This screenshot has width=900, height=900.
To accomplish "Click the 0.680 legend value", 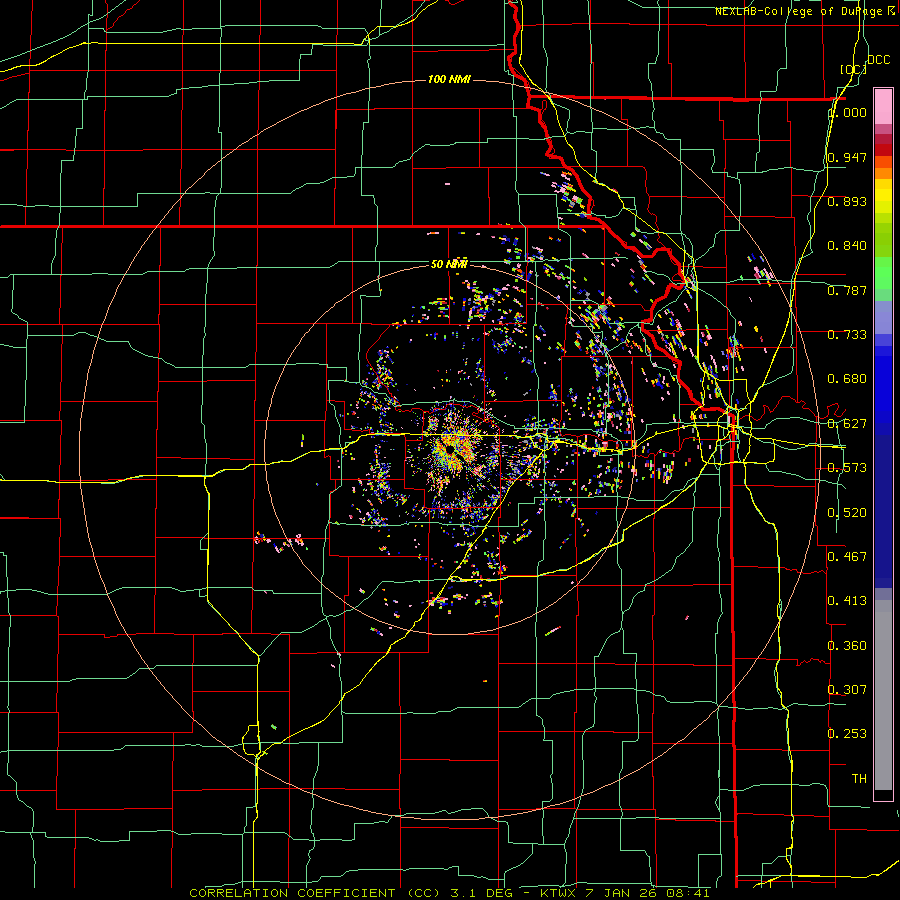I will (847, 379).
